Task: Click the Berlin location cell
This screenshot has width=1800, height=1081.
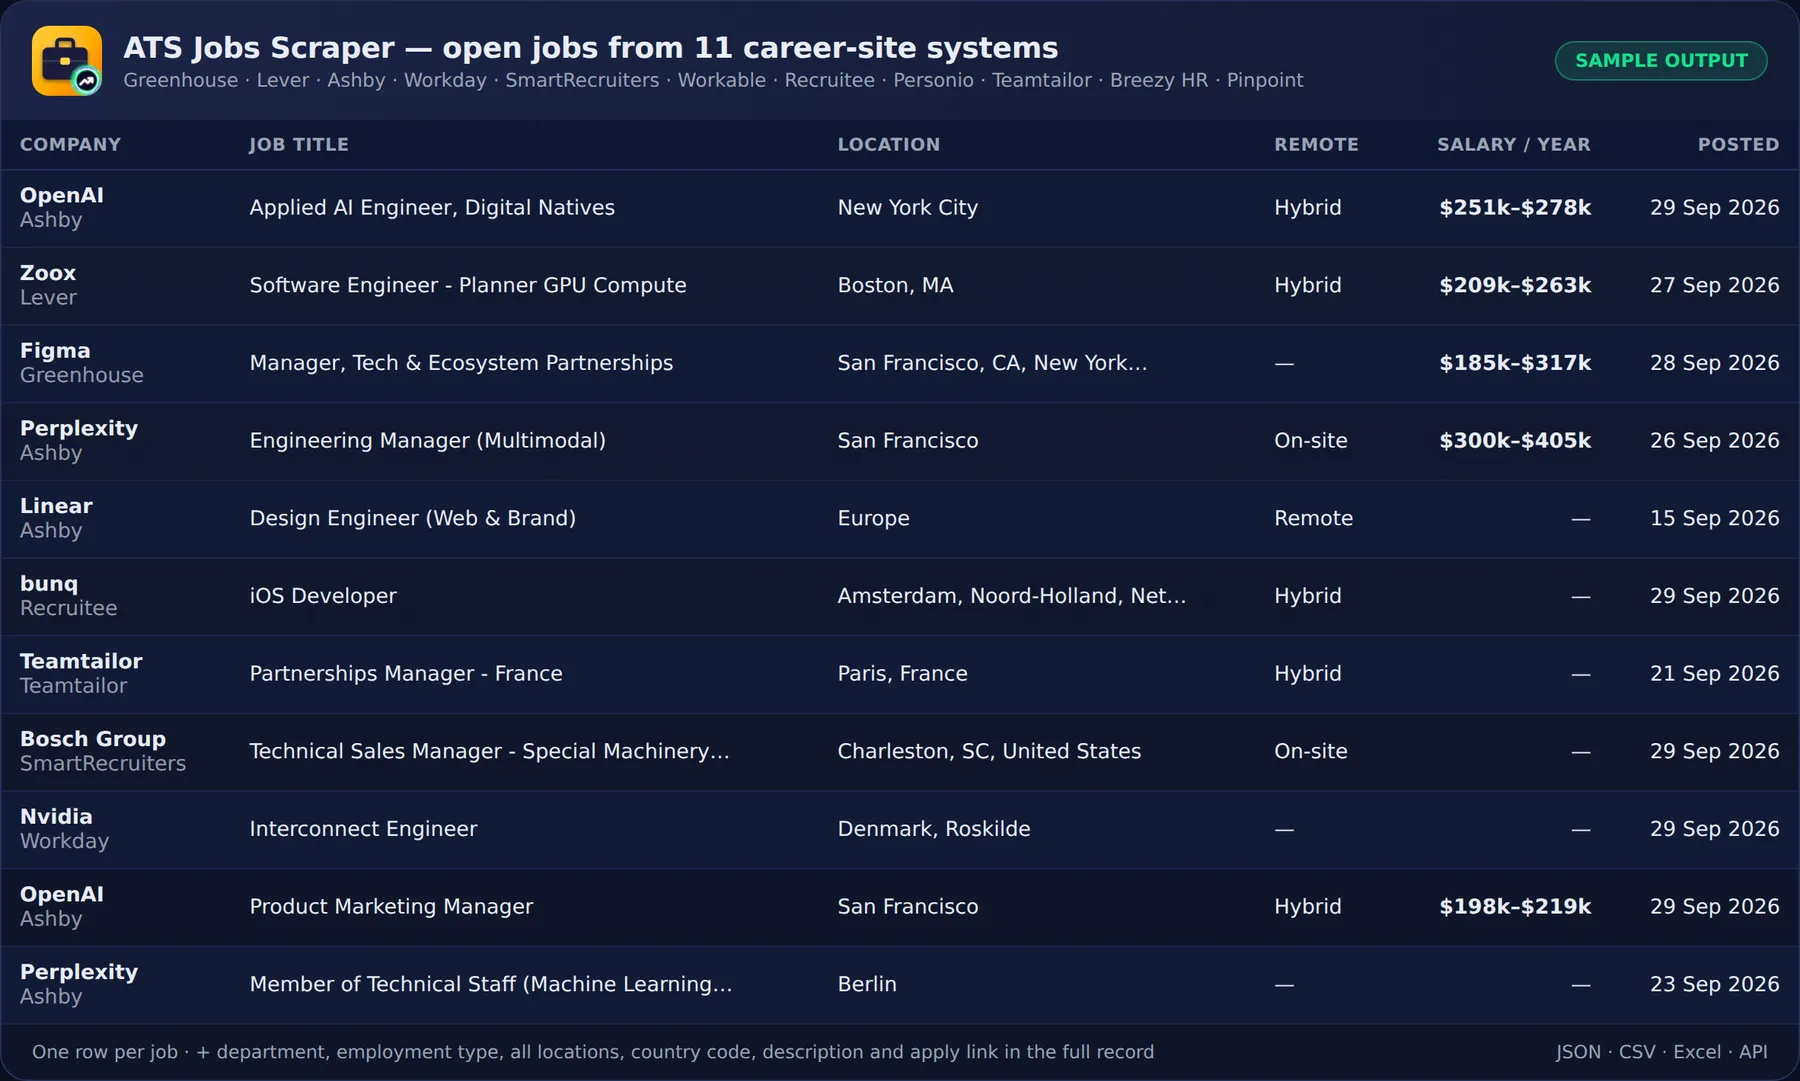Action: point(867,985)
